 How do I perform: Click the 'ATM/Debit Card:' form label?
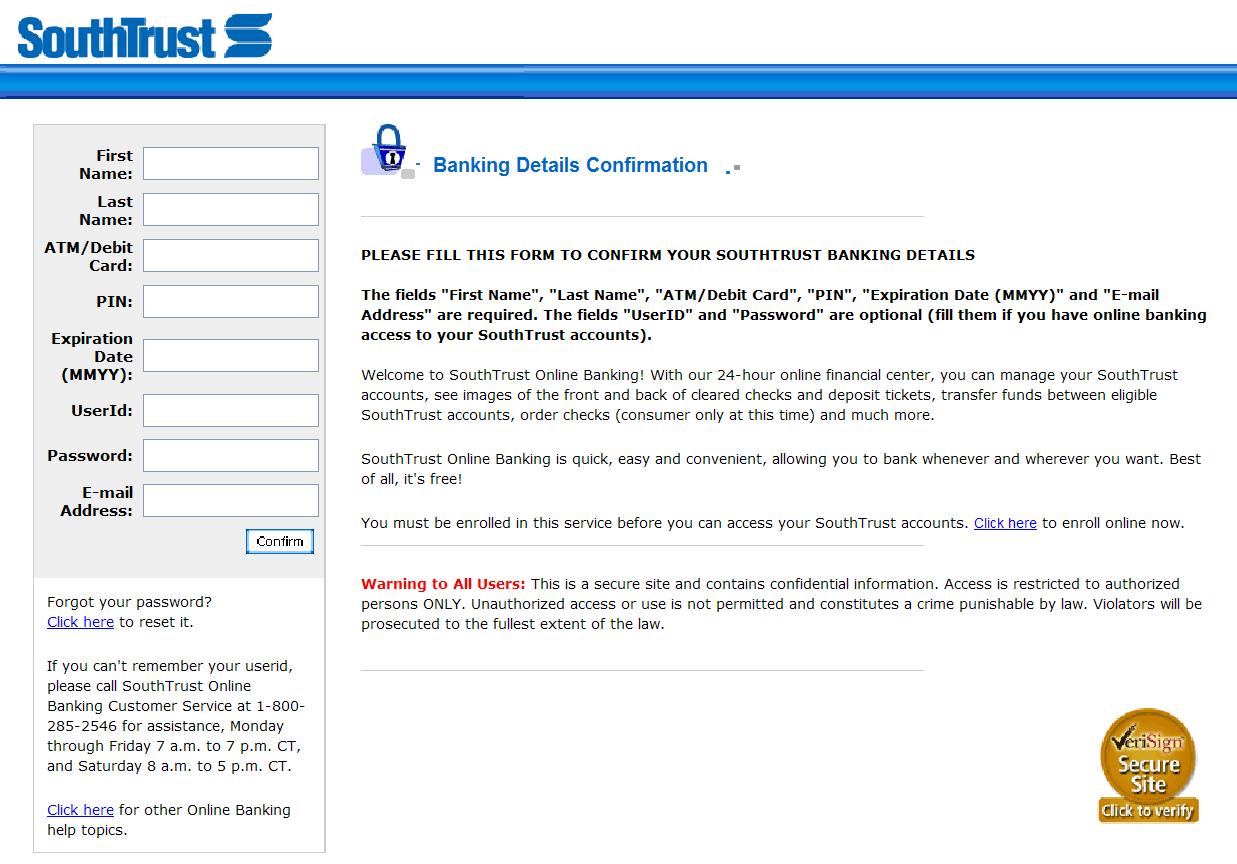[x=89, y=256]
